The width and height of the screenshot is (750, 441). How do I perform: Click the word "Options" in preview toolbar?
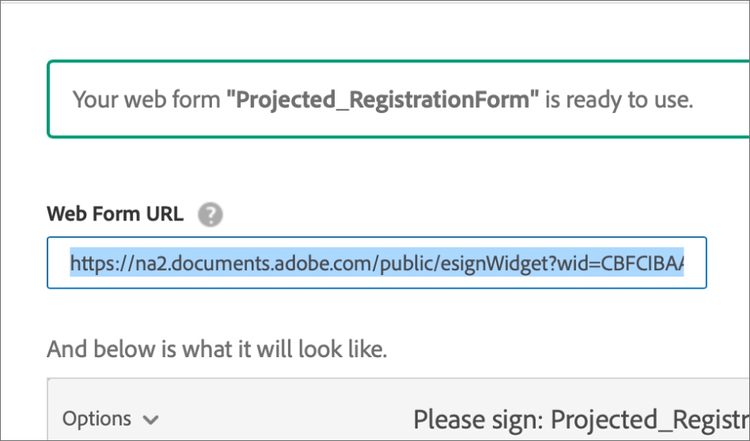coord(97,418)
